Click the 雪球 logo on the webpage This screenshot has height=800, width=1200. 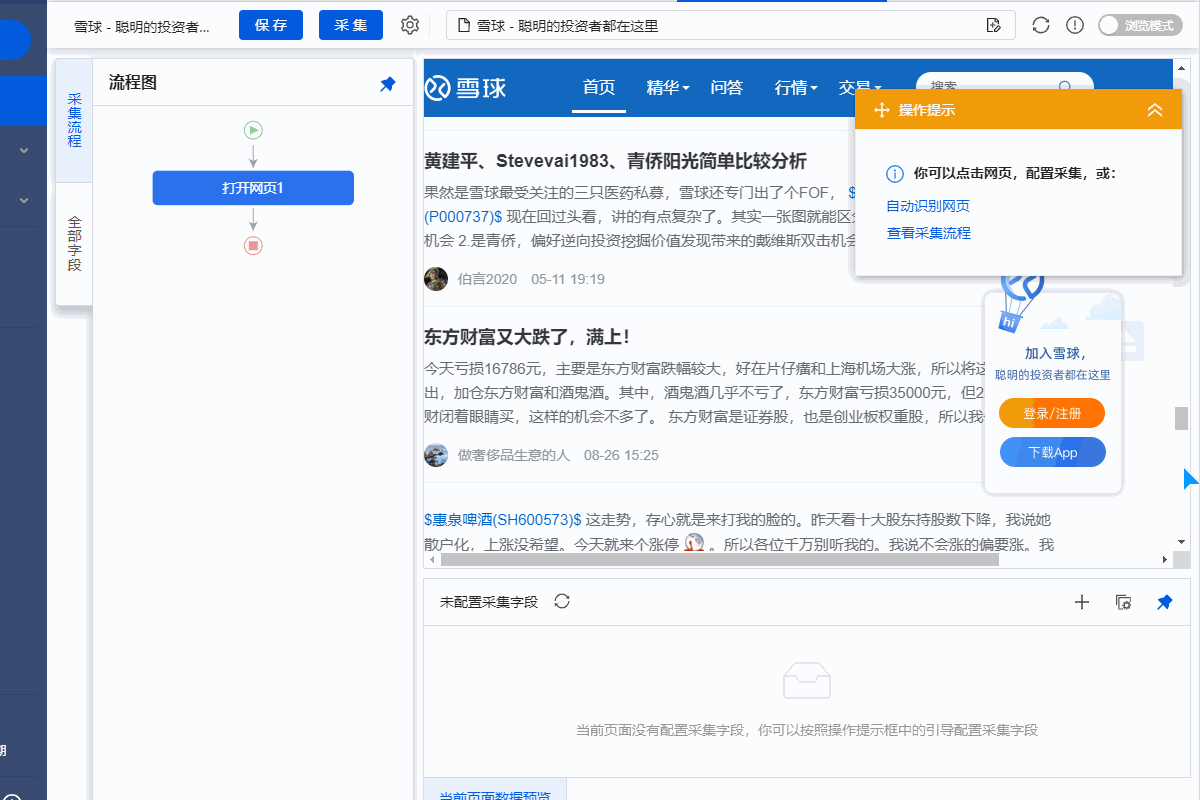[466, 88]
